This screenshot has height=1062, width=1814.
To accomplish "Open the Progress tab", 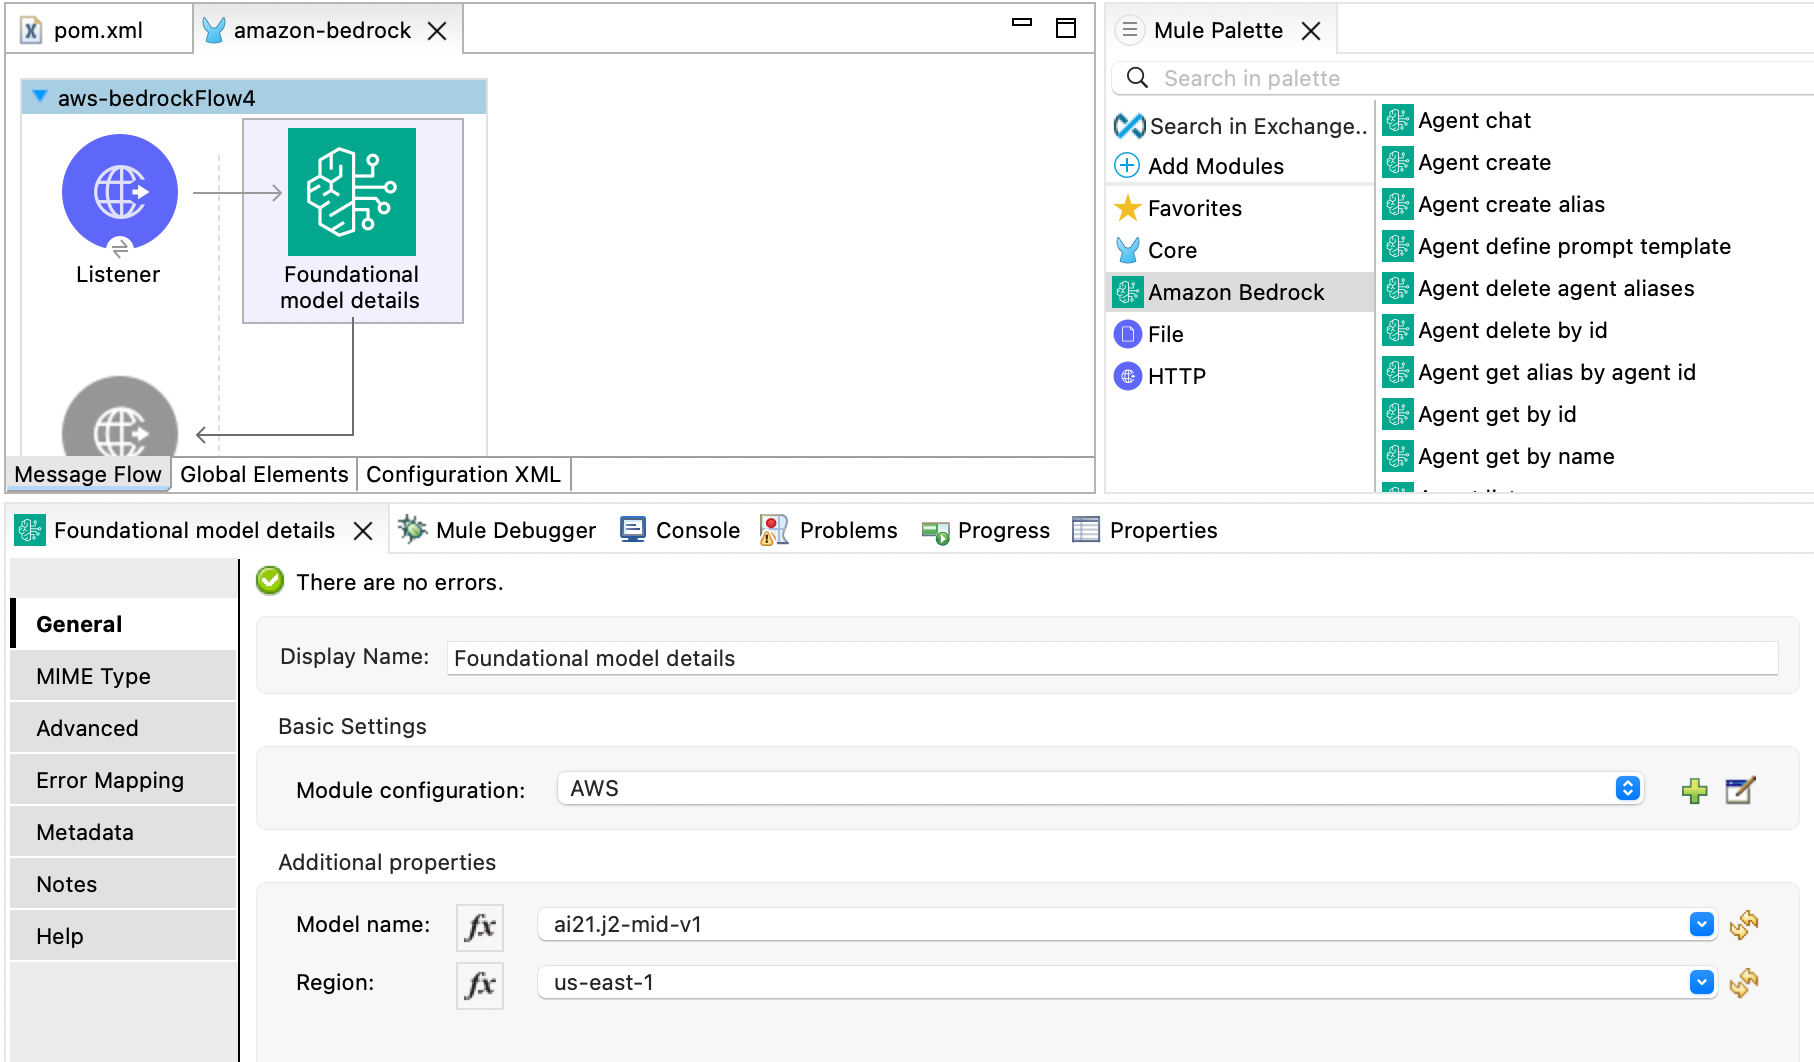I will pyautogui.click(x=986, y=530).
